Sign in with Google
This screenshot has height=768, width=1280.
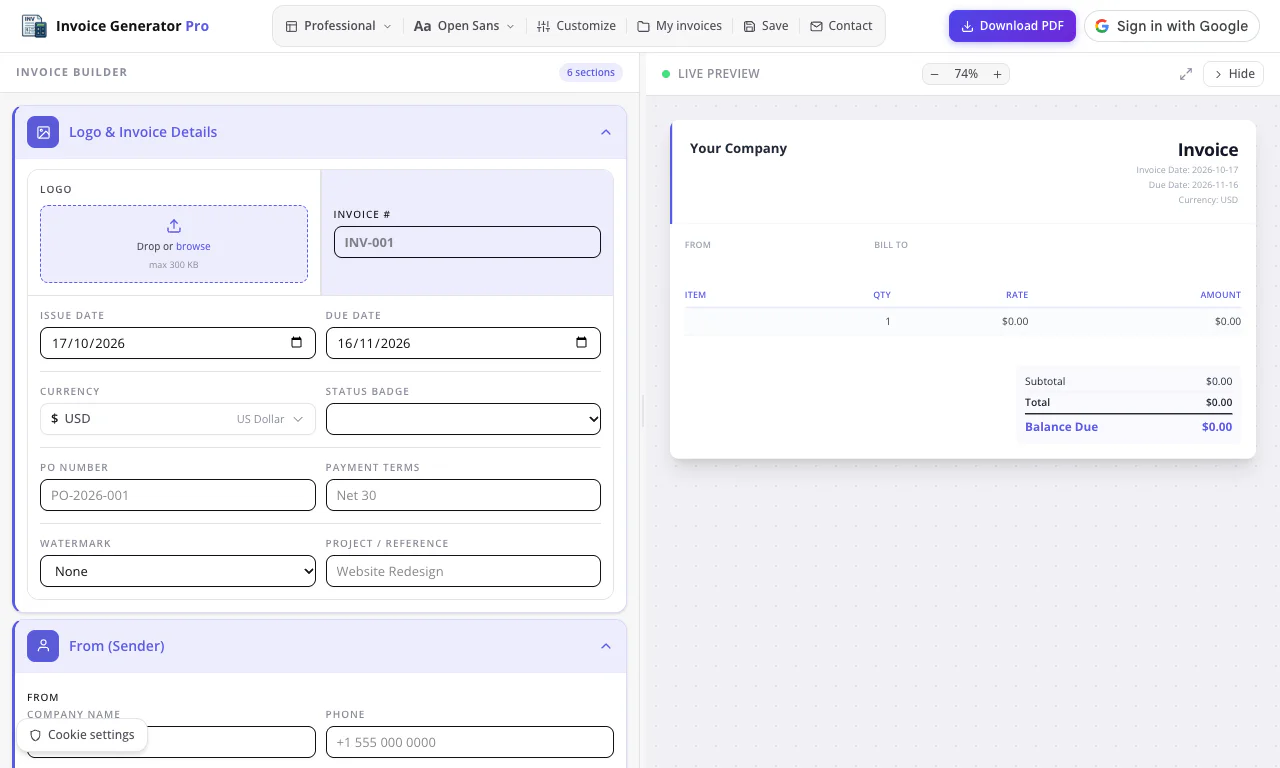tap(1172, 26)
